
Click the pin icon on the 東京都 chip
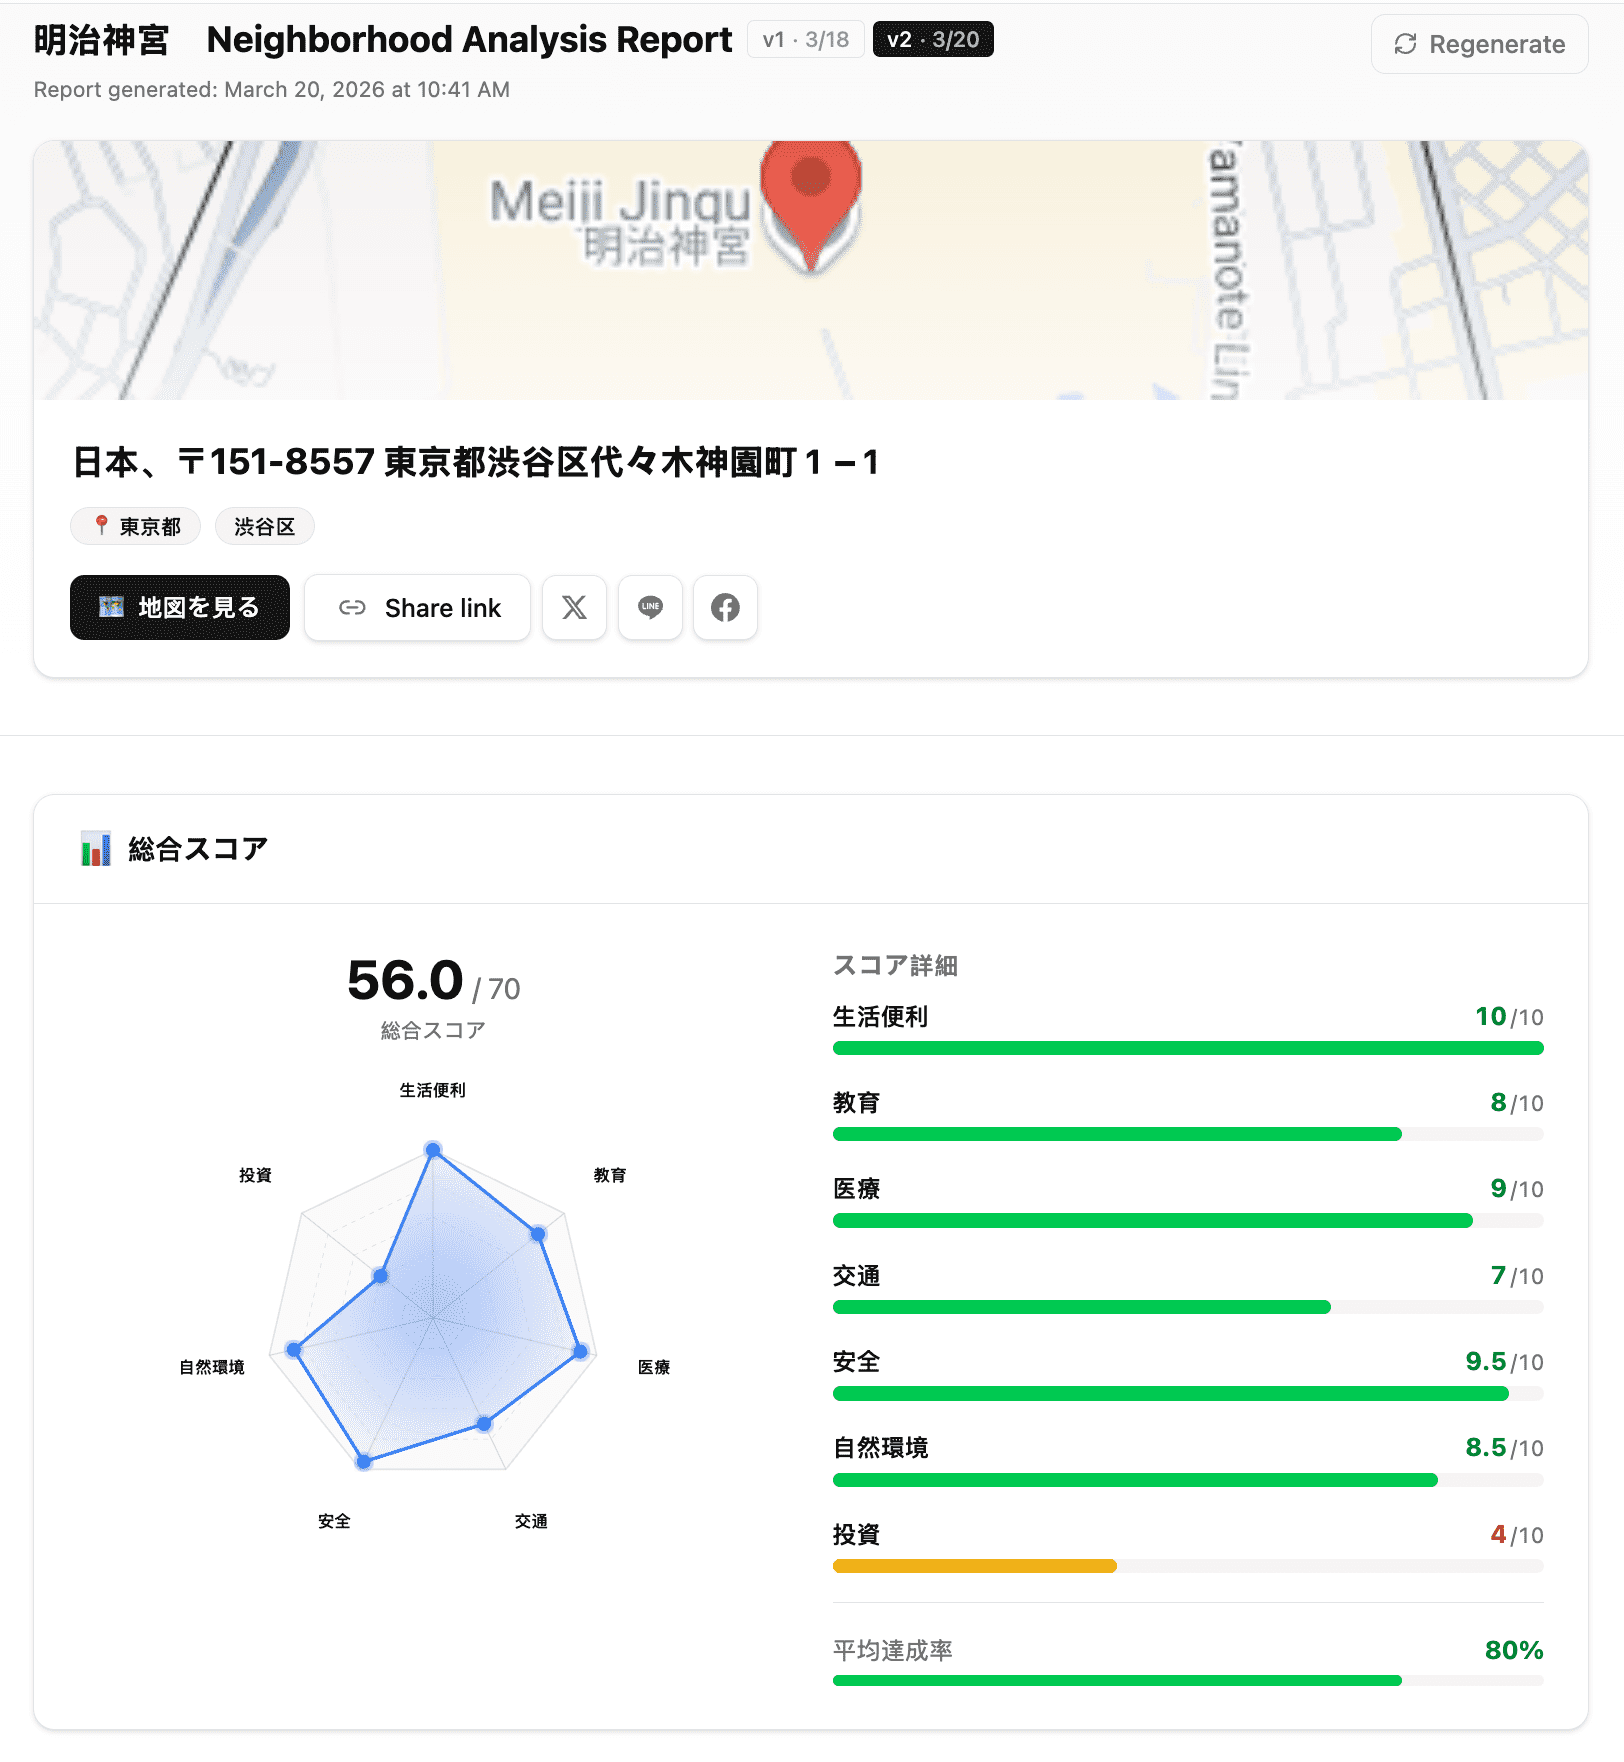(x=101, y=526)
